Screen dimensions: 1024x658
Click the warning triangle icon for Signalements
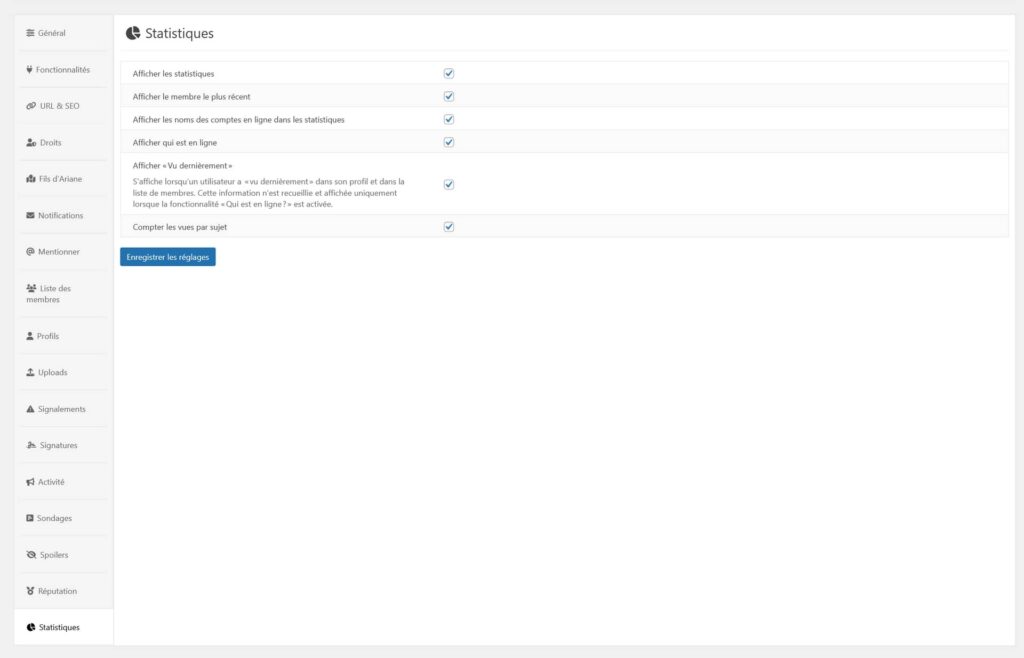coord(28,408)
